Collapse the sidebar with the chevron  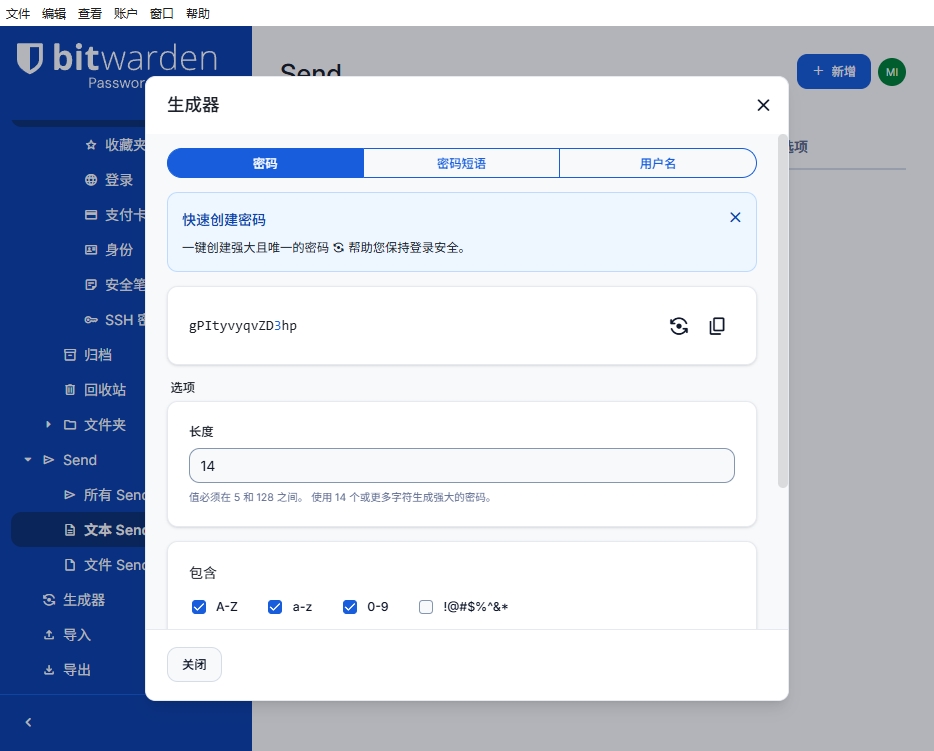pyautogui.click(x=28, y=722)
